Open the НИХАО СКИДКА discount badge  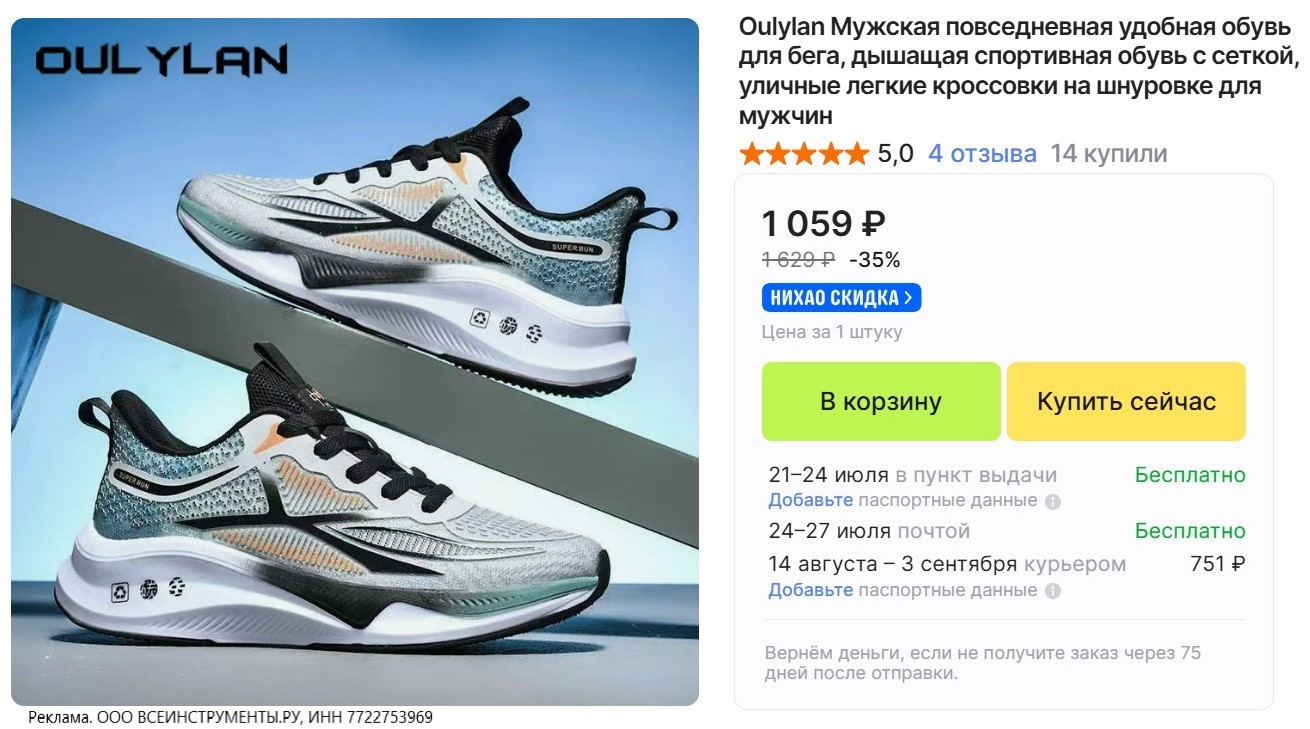coord(841,298)
